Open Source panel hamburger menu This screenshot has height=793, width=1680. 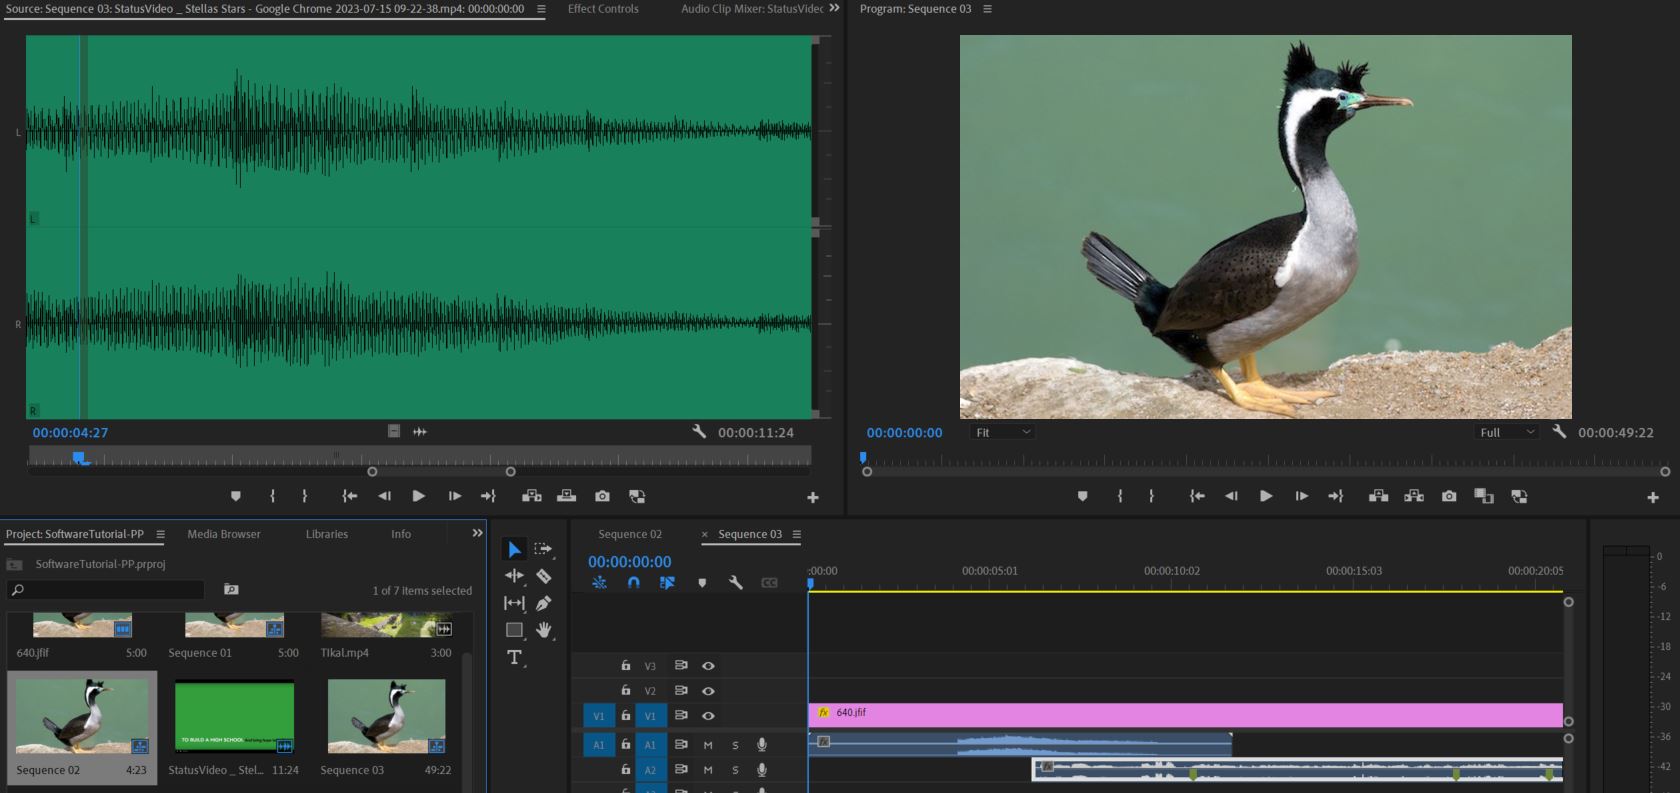[x=541, y=9]
